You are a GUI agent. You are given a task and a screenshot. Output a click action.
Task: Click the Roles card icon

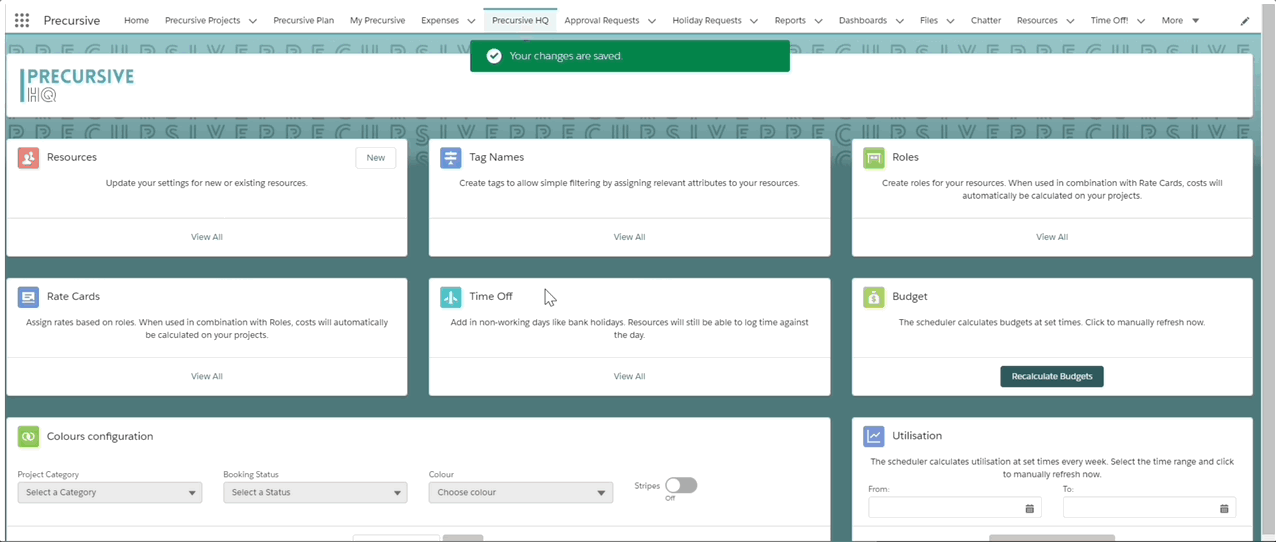pos(874,158)
